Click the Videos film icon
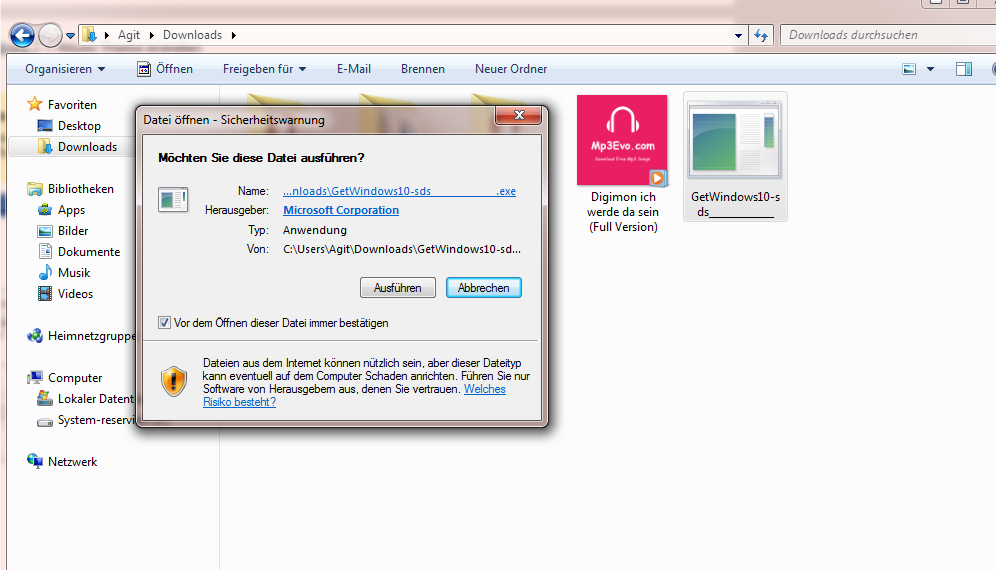This screenshot has height=570, width=996. coord(45,294)
